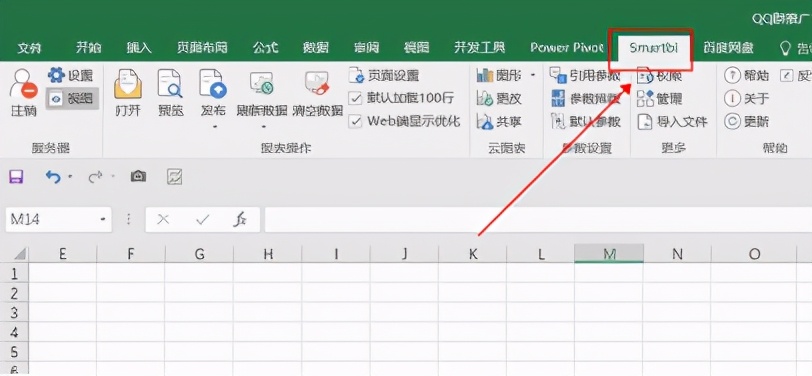Click the 引用参数 reference parameter icon
The image size is (812, 376).
558,76
